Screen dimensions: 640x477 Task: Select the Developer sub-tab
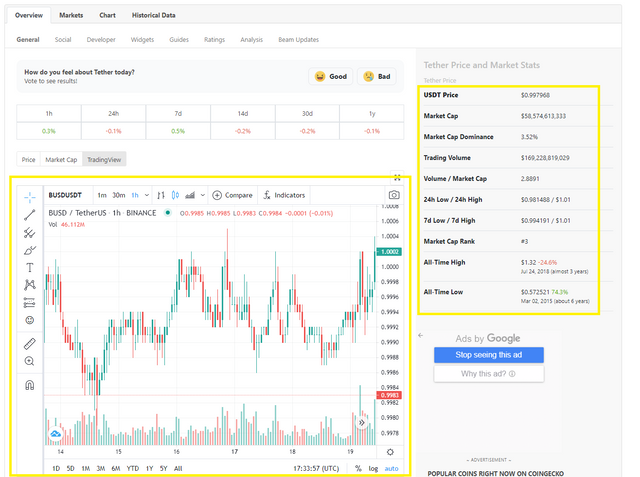tap(101, 40)
